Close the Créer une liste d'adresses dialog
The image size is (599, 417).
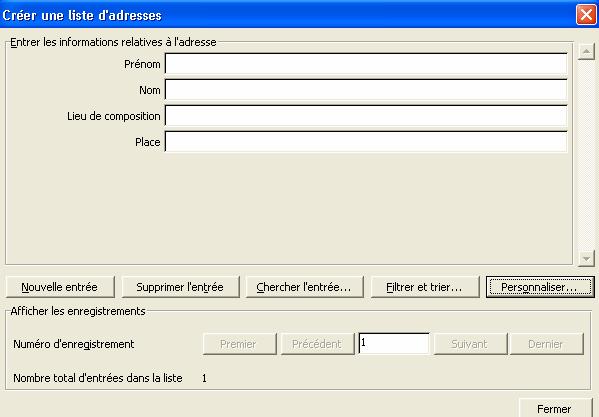pos(586,15)
